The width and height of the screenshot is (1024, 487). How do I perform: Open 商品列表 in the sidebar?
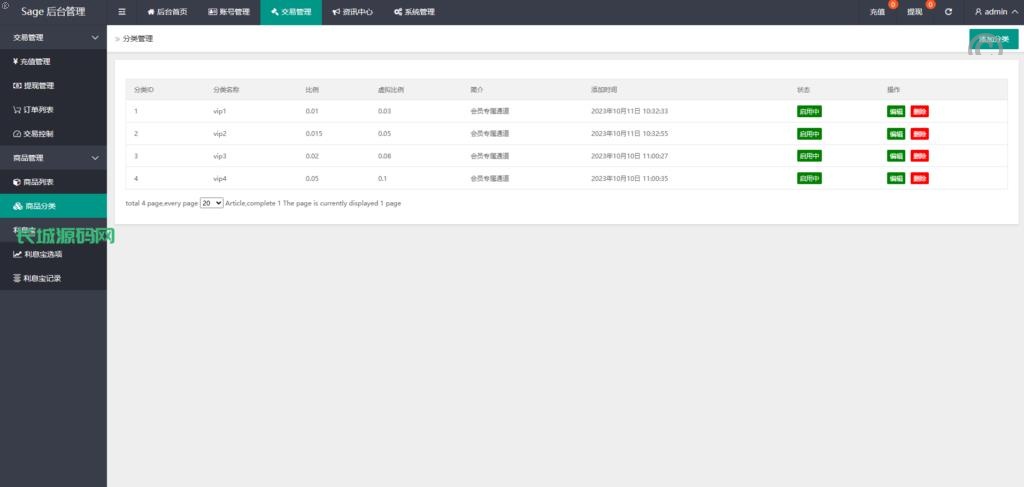pos(38,182)
